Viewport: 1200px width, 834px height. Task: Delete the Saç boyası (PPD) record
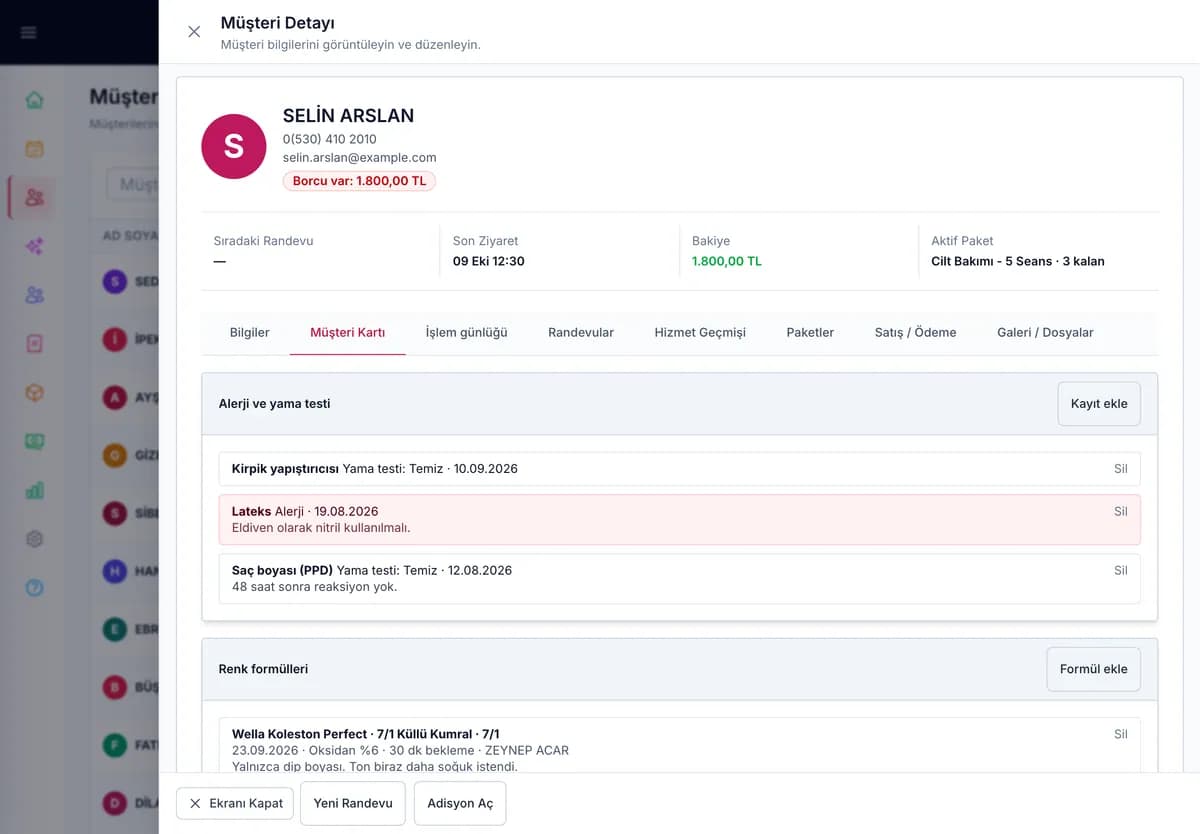[1121, 570]
